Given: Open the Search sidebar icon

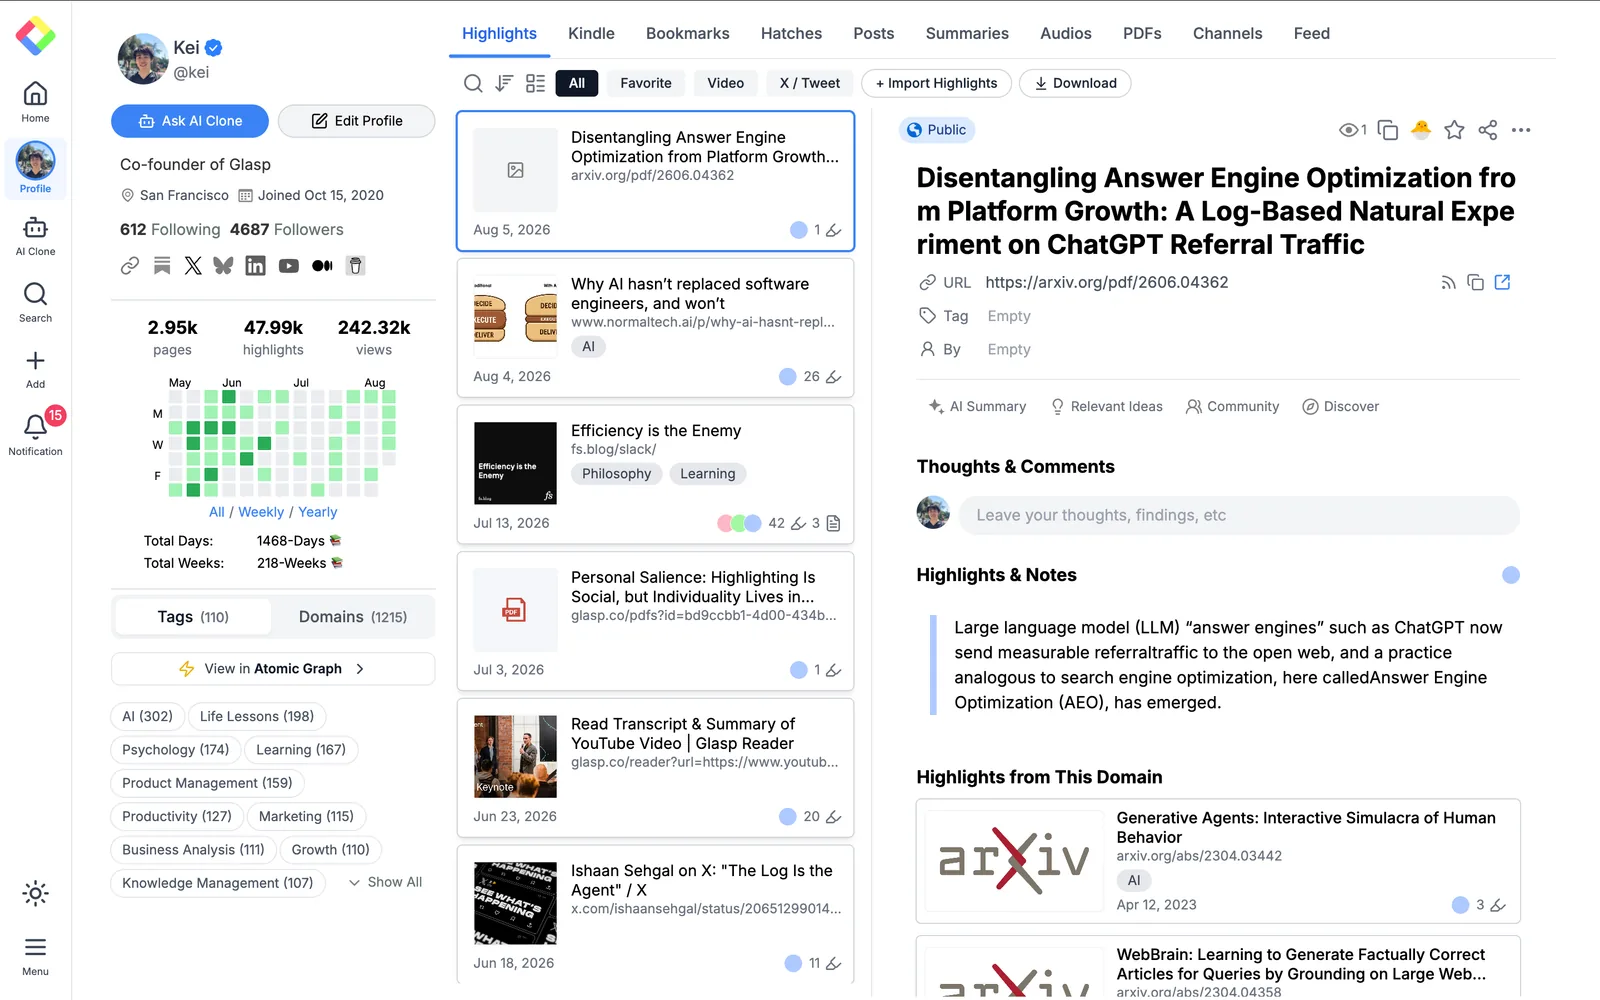Looking at the screenshot, I should 35,302.
